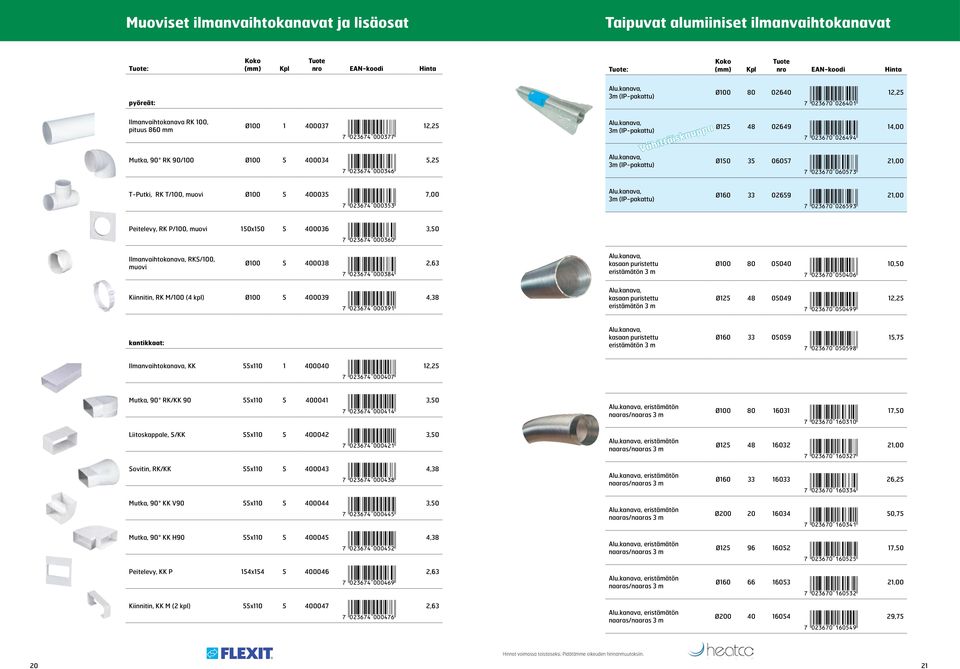Click the compressed aluminium duct image
This screenshot has height=669, width=960.
pyautogui.click(x=557, y=277)
